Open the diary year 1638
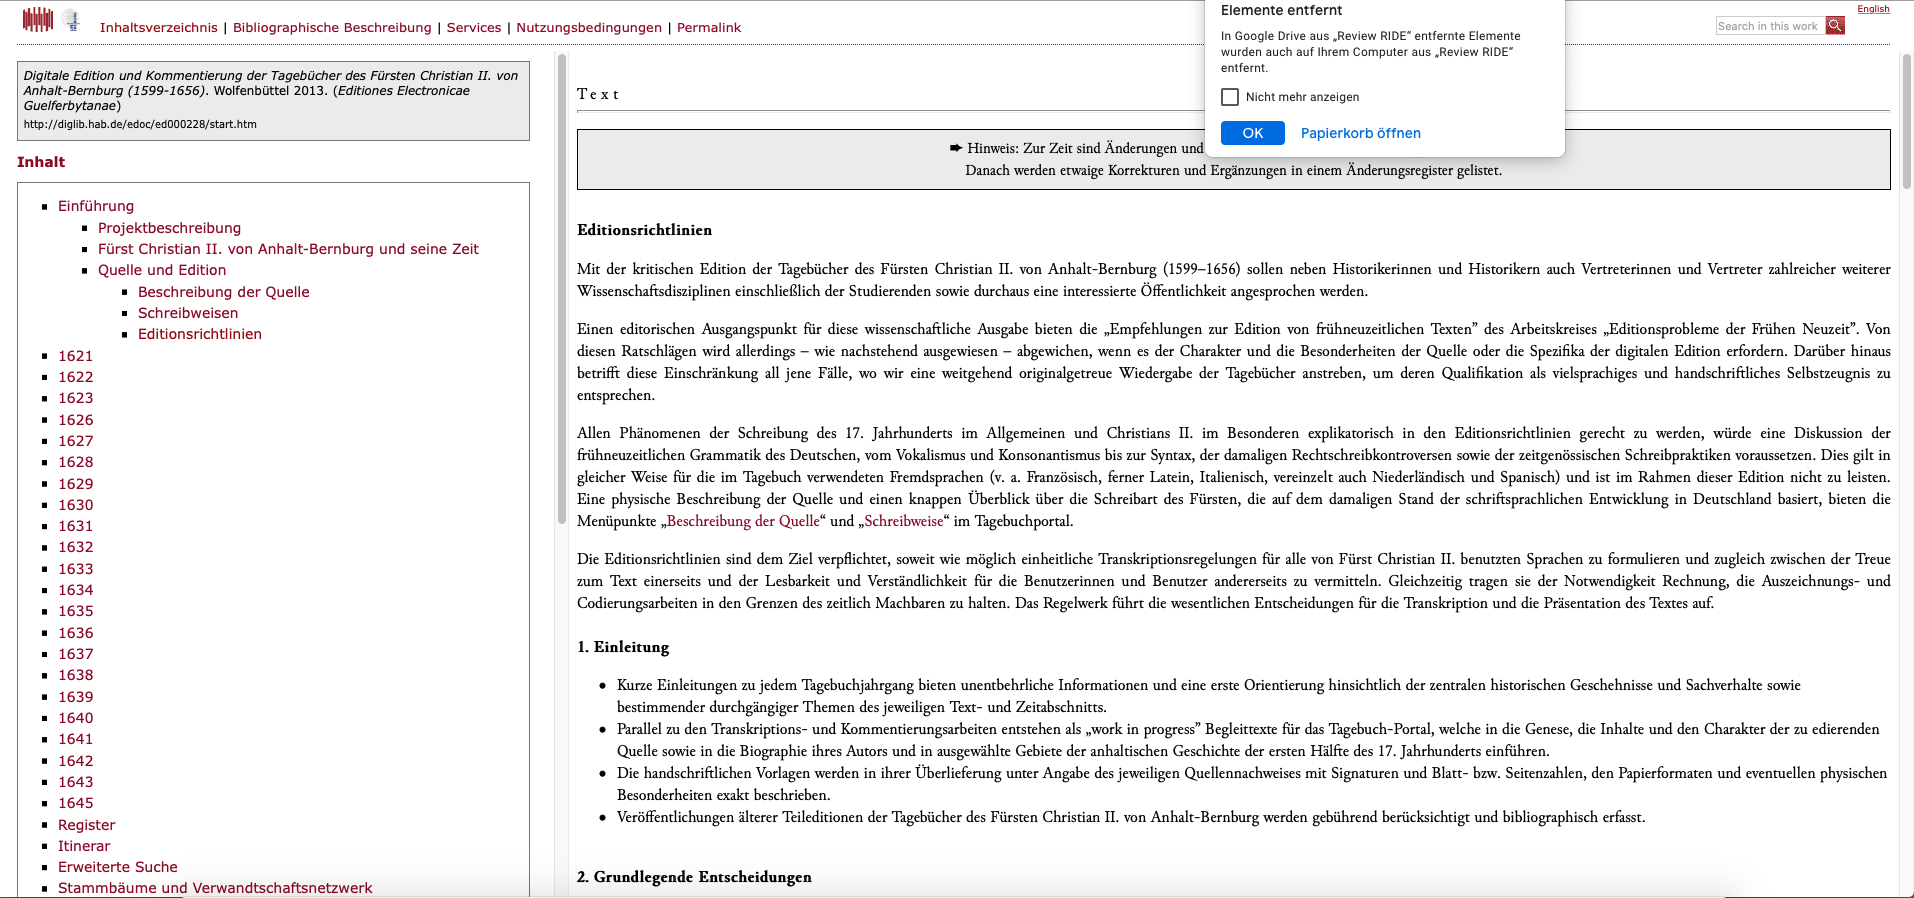This screenshot has height=898, width=1914. [x=75, y=675]
